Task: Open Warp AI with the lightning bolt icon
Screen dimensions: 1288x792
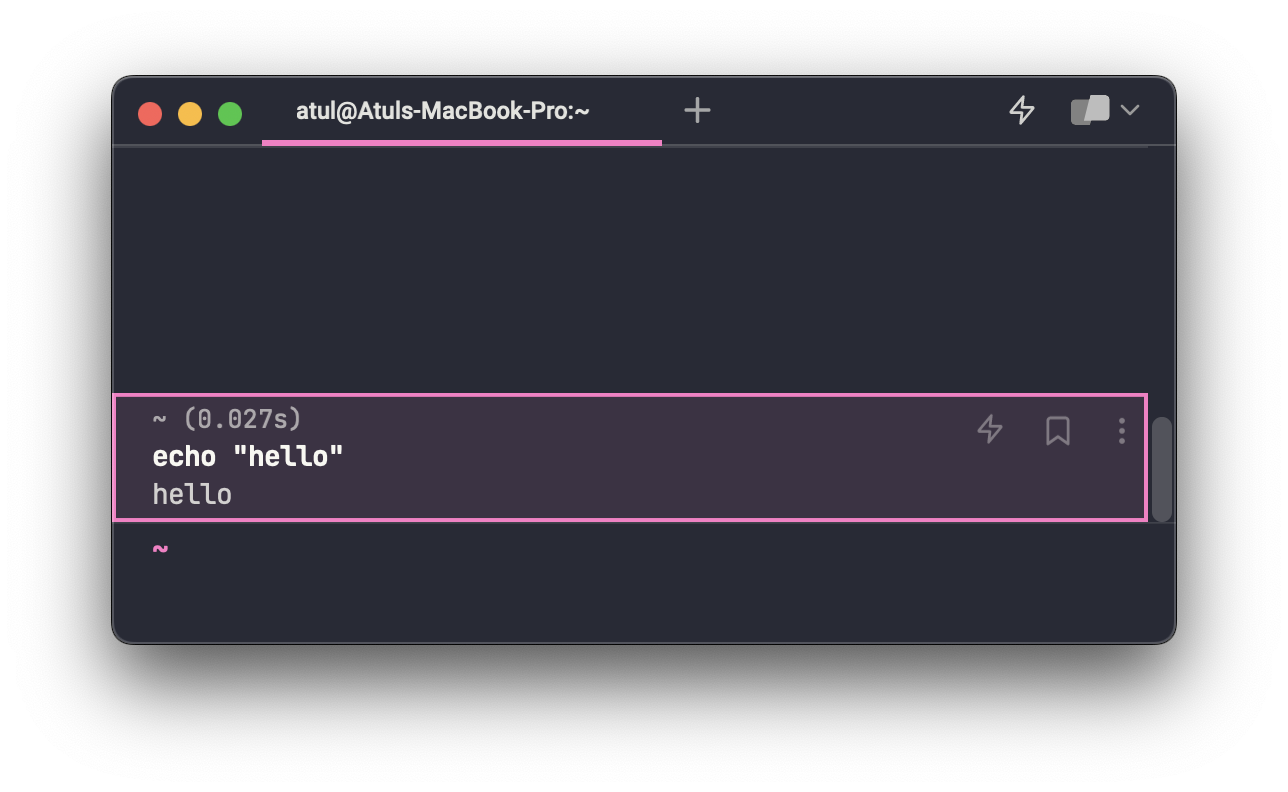Action: [x=1022, y=111]
